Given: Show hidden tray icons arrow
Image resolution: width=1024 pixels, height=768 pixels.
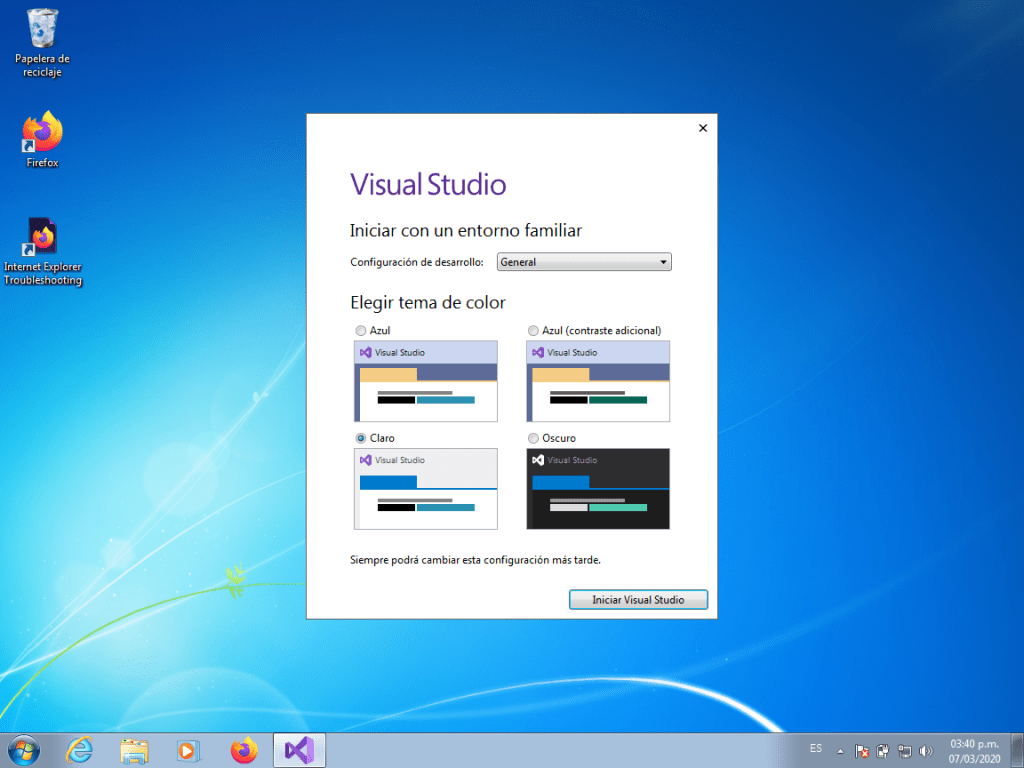Looking at the screenshot, I should pos(840,751).
